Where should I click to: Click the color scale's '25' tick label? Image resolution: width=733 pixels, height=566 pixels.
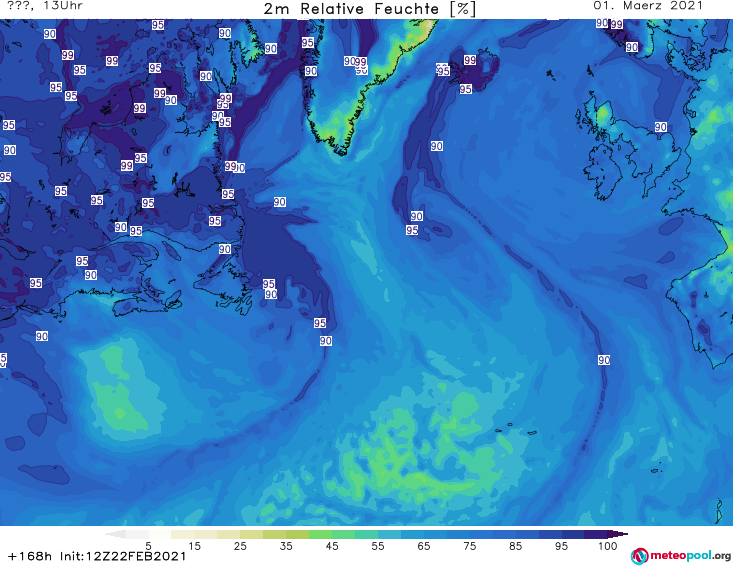[x=240, y=546]
